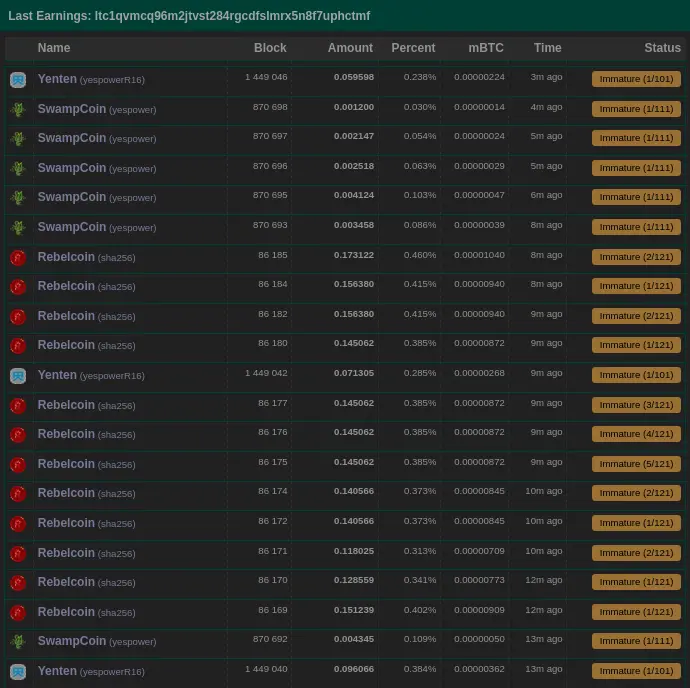
Task: Click the SwampCoin icon in block 870 697 row
Action: tap(18, 139)
